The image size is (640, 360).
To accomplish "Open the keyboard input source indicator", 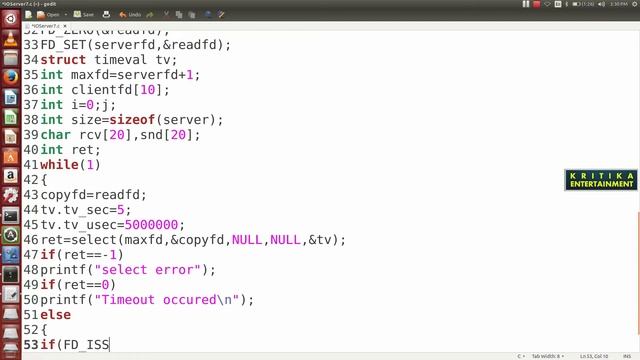I will pyautogui.click(x=558, y=4).
